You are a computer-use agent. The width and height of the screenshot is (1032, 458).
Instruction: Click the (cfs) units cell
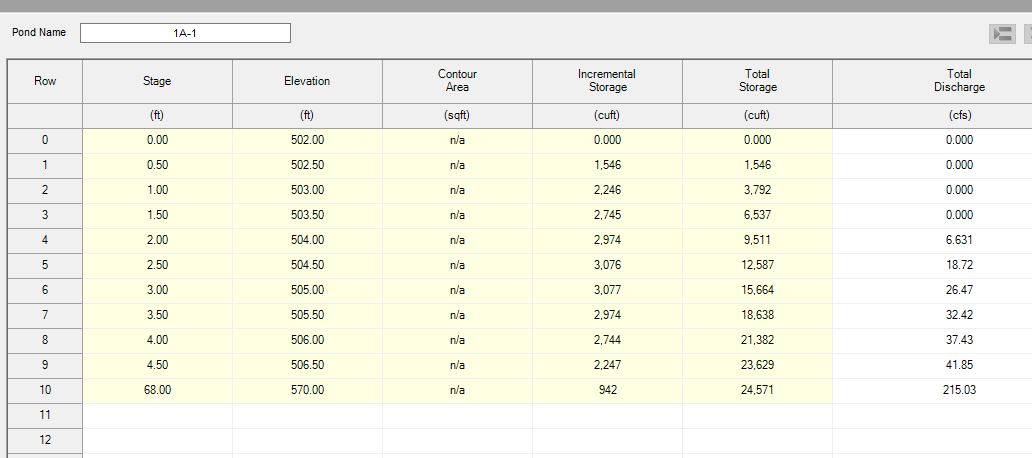(x=933, y=115)
